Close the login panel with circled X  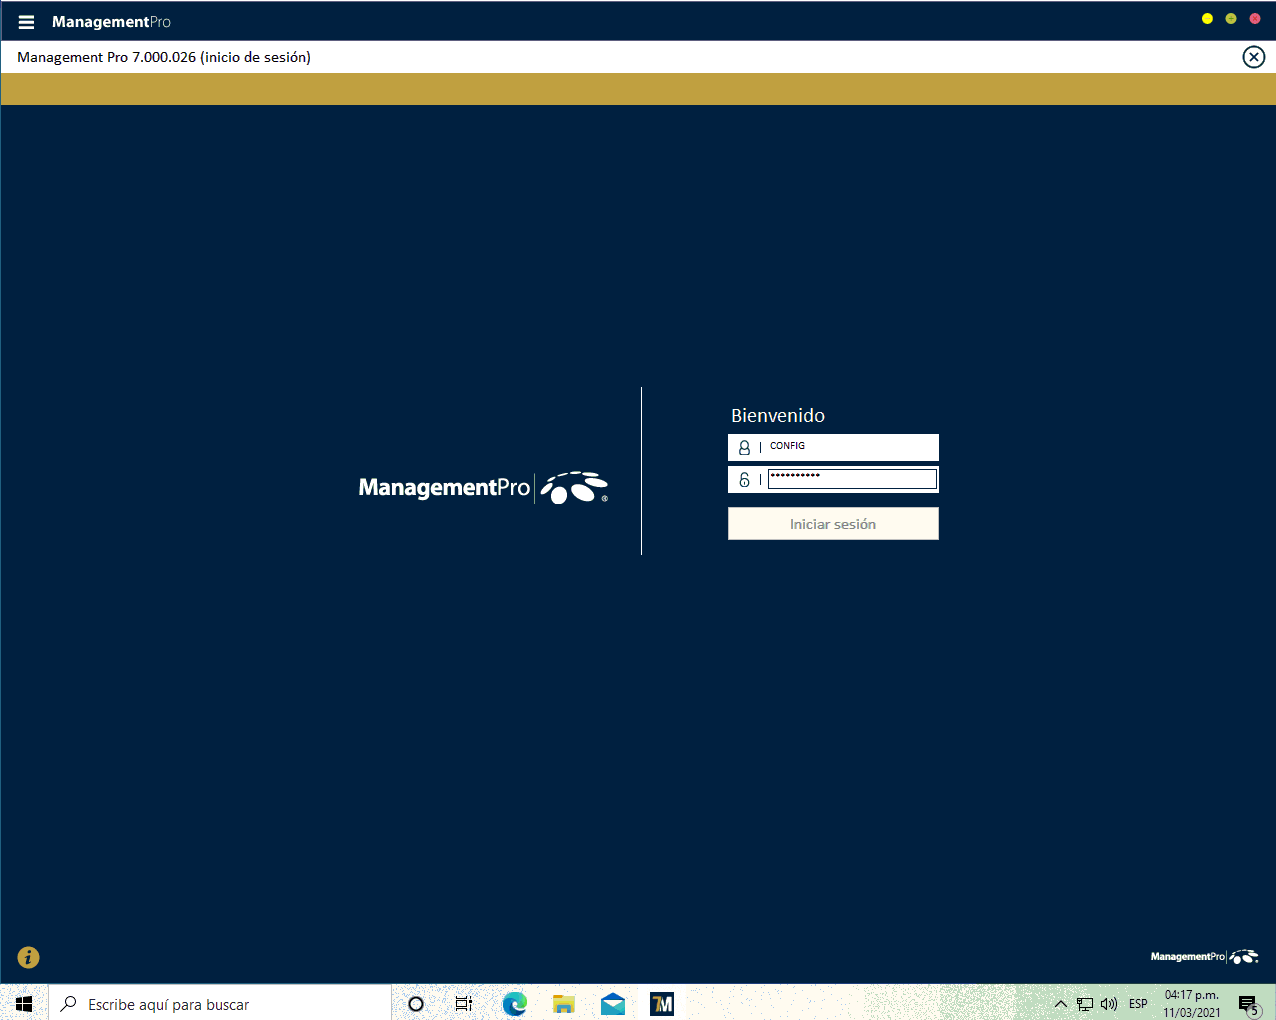click(1253, 57)
